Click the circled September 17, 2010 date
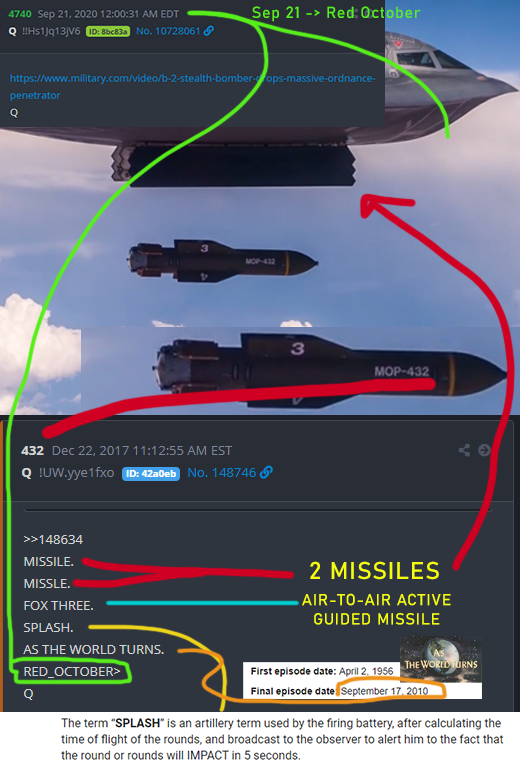This screenshot has height=769, width=520. 384,691
